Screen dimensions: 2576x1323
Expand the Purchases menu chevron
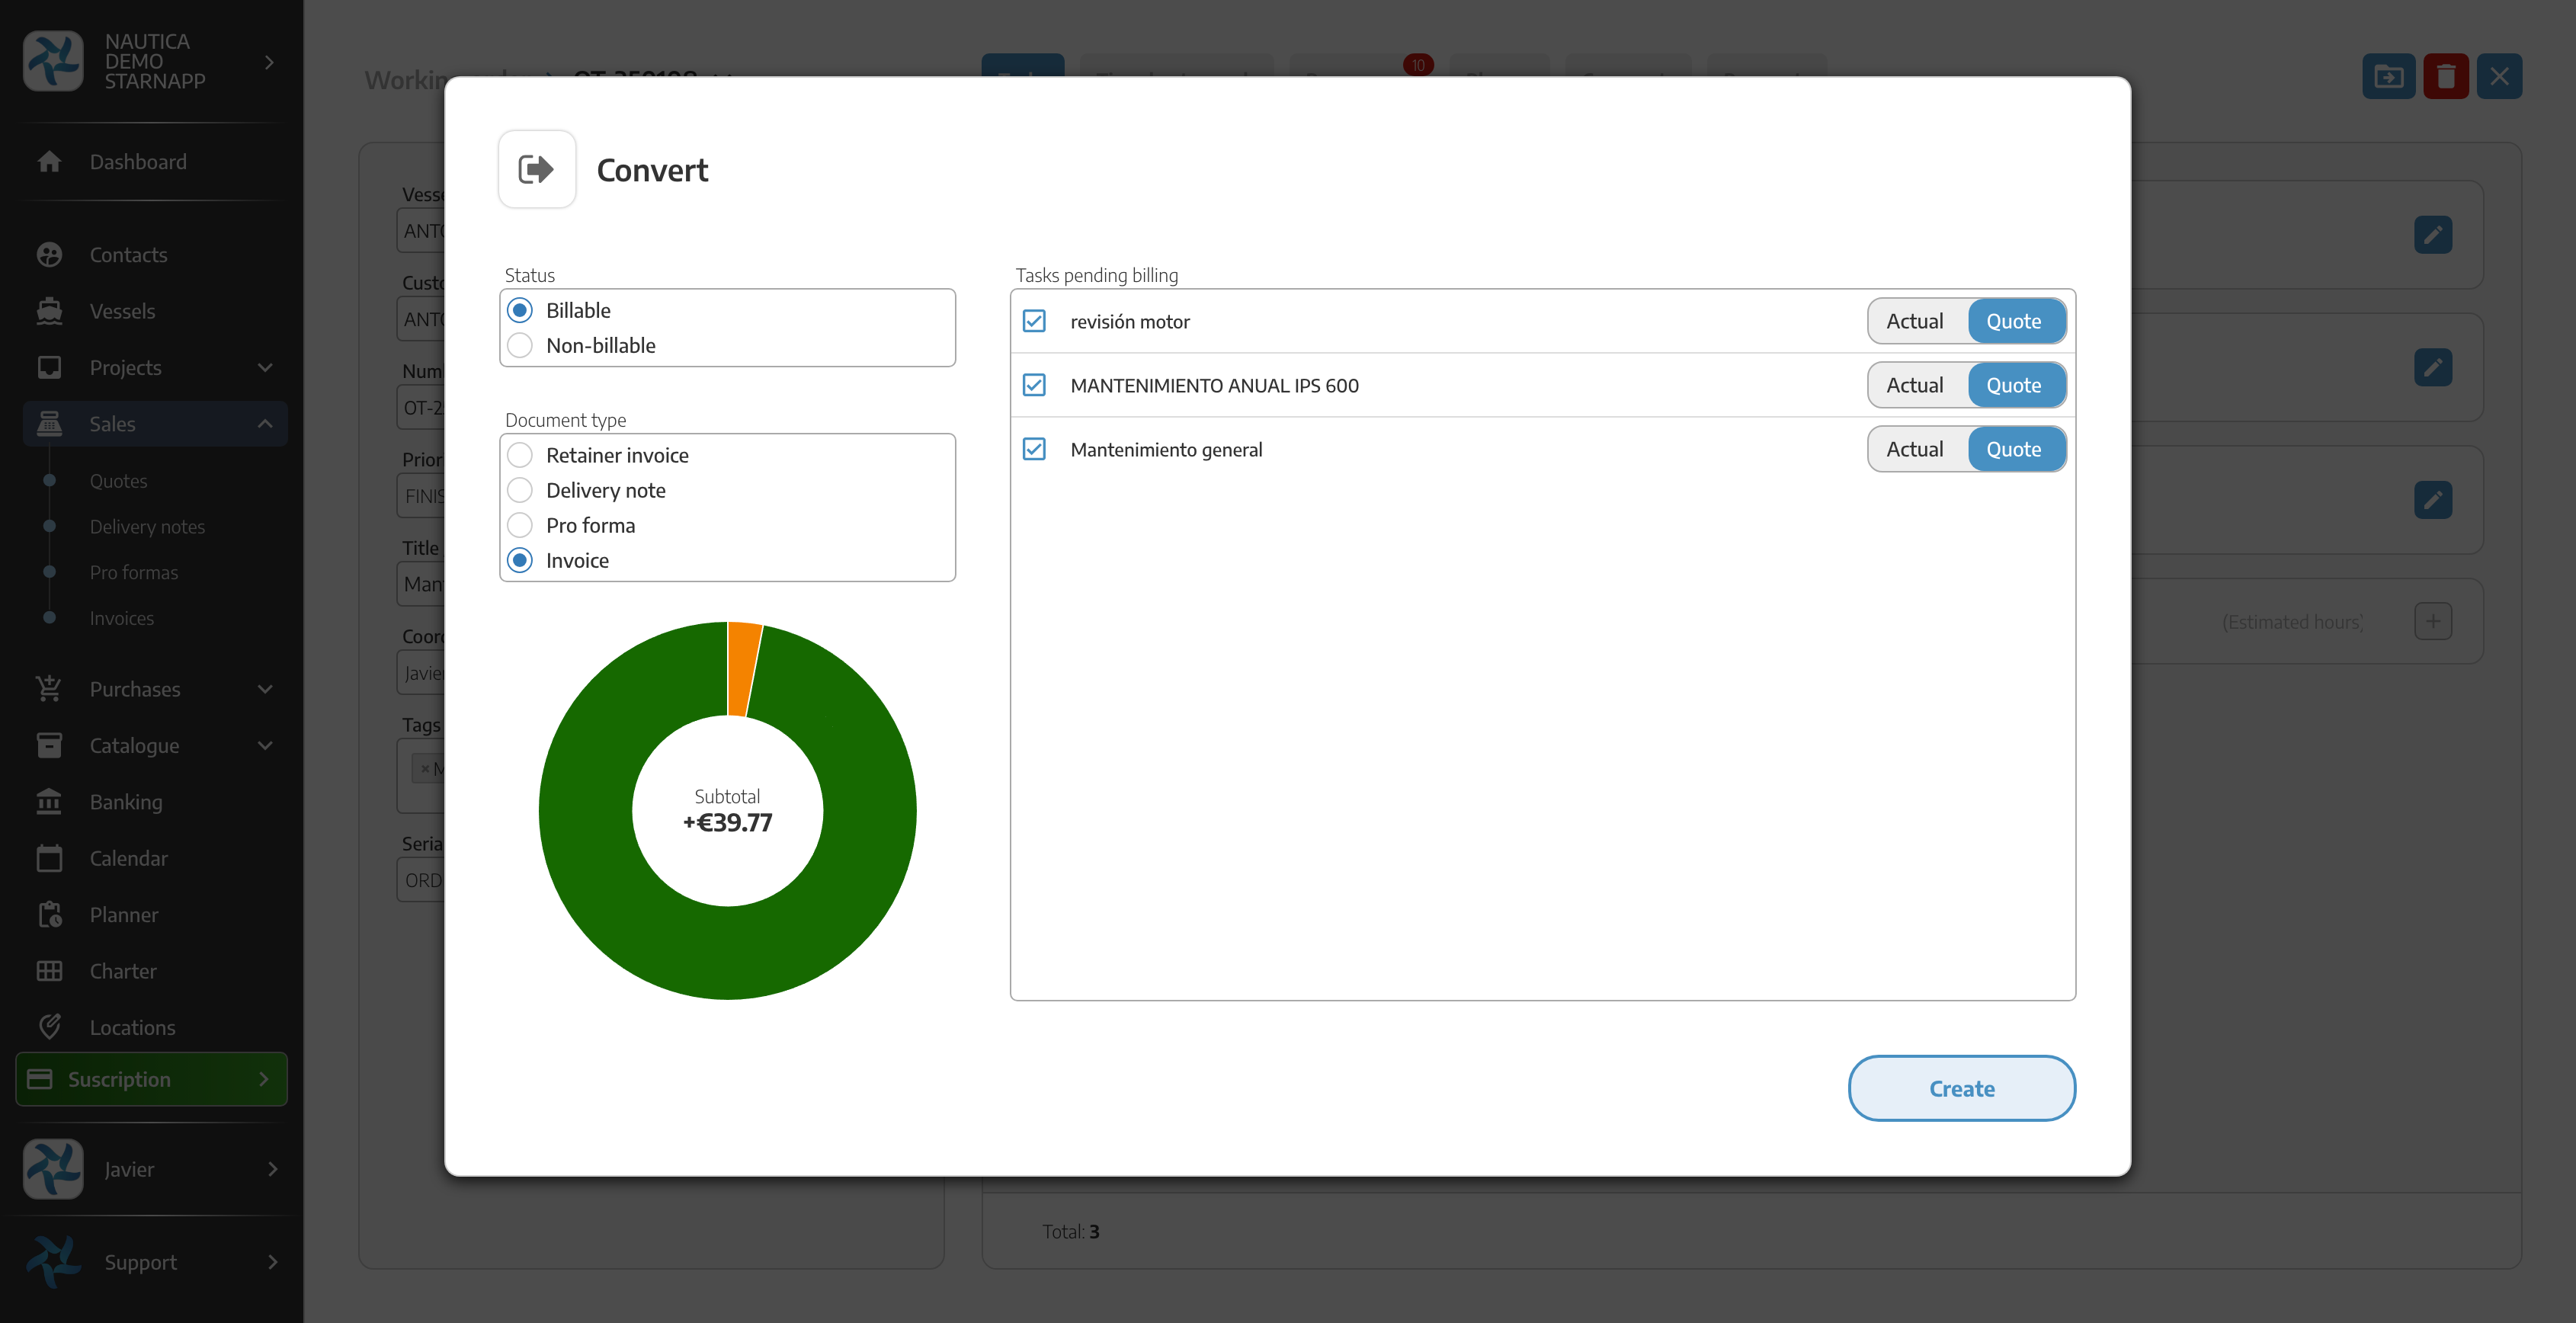265,689
